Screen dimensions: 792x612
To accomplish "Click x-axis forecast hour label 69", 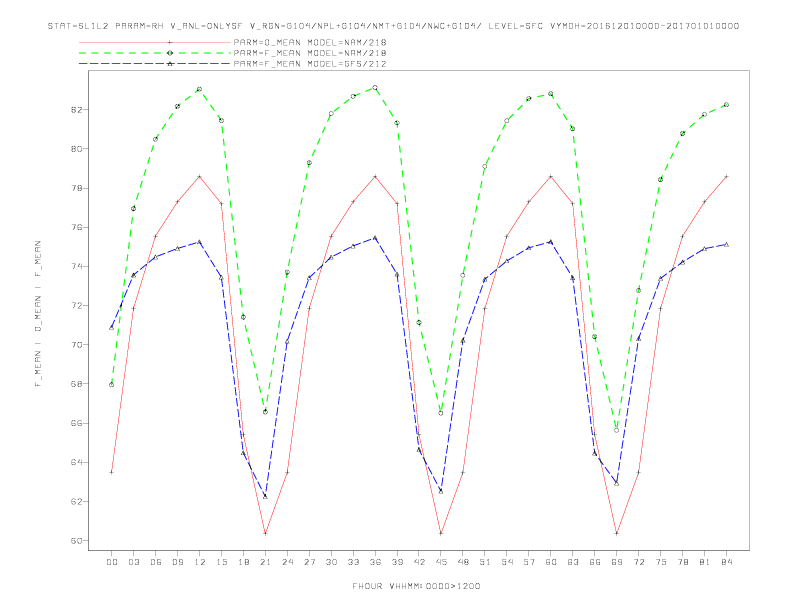I will (617, 562).
